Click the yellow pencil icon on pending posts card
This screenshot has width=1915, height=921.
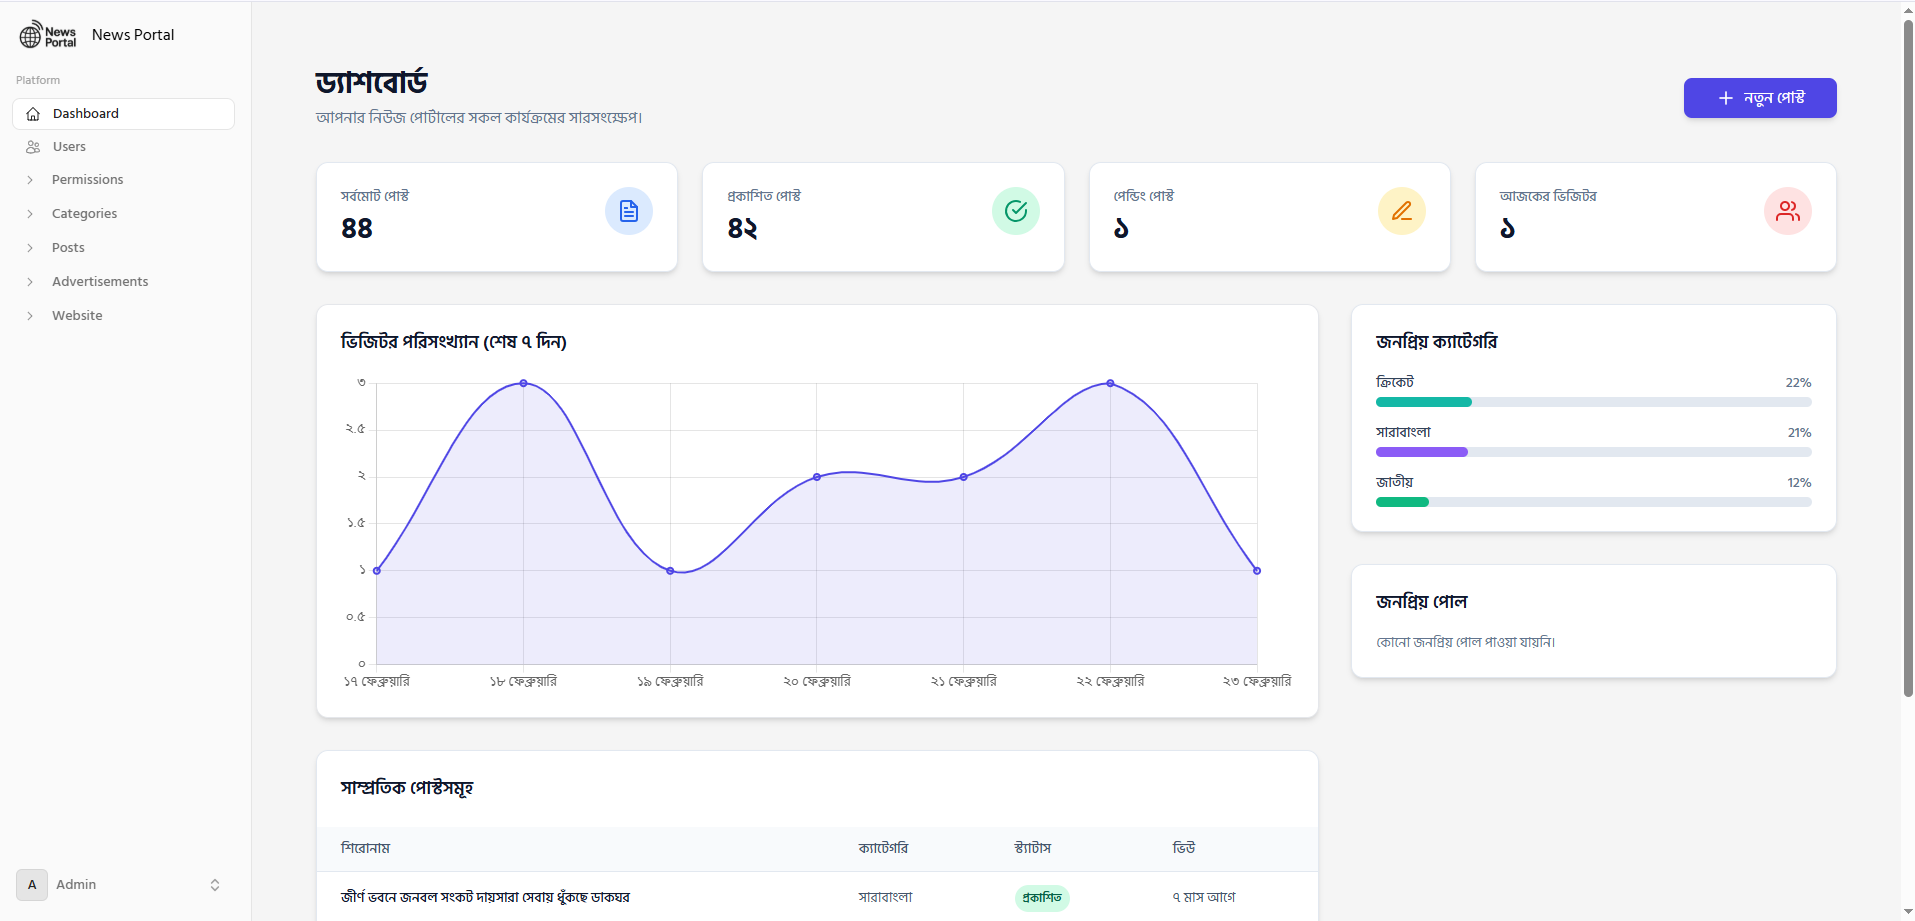[1402, 211]
